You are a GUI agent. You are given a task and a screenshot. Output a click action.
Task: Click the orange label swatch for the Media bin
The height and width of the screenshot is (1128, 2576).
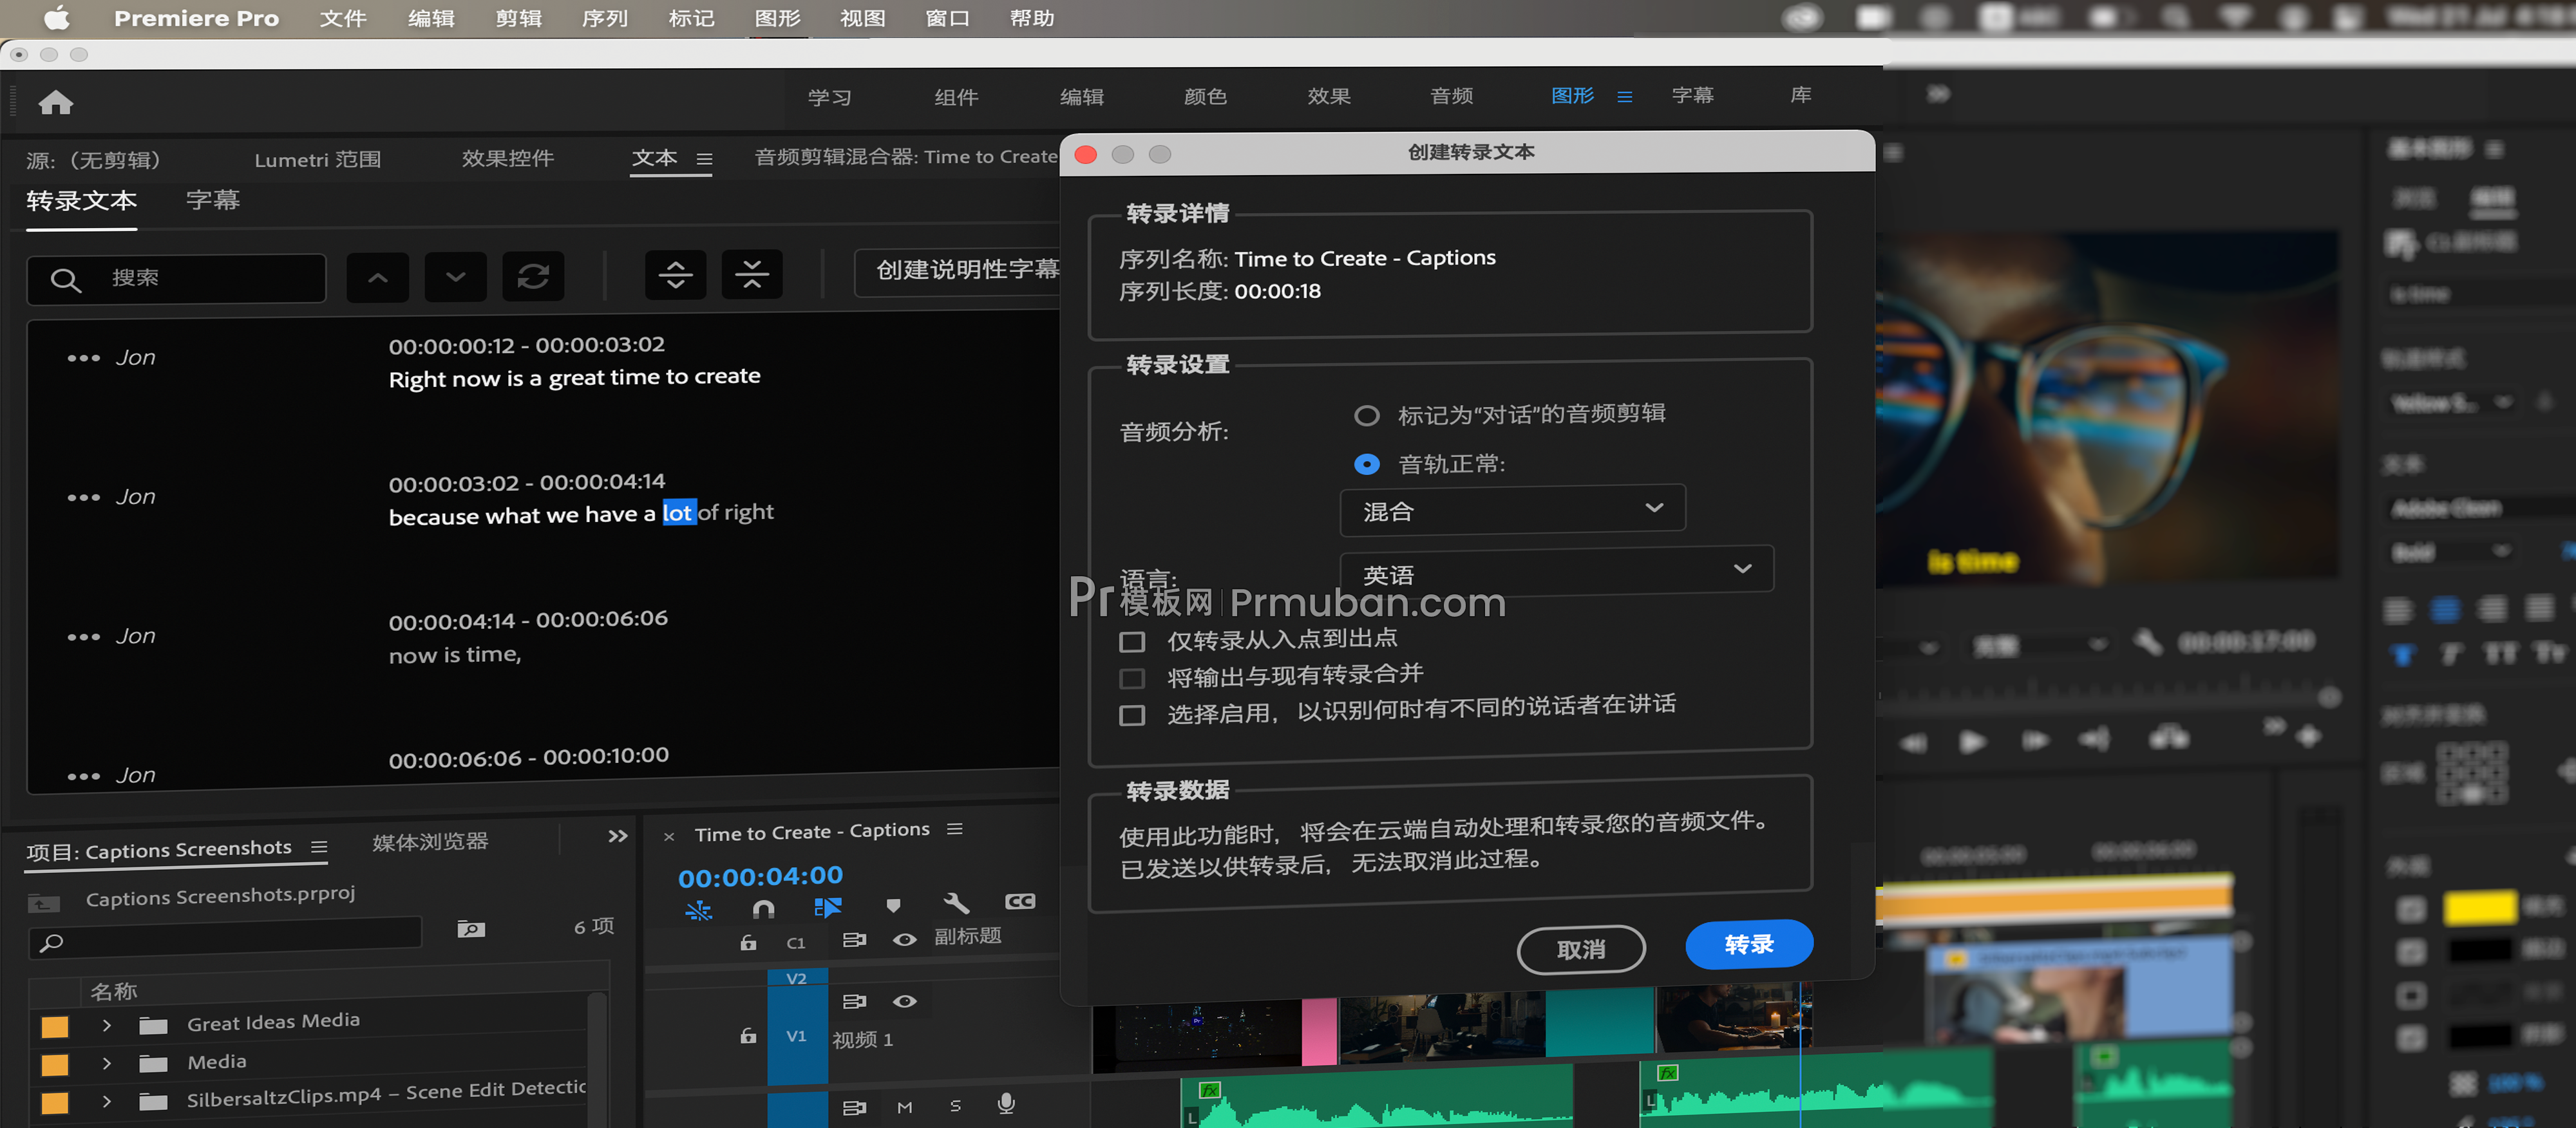tap(55, 1065)
